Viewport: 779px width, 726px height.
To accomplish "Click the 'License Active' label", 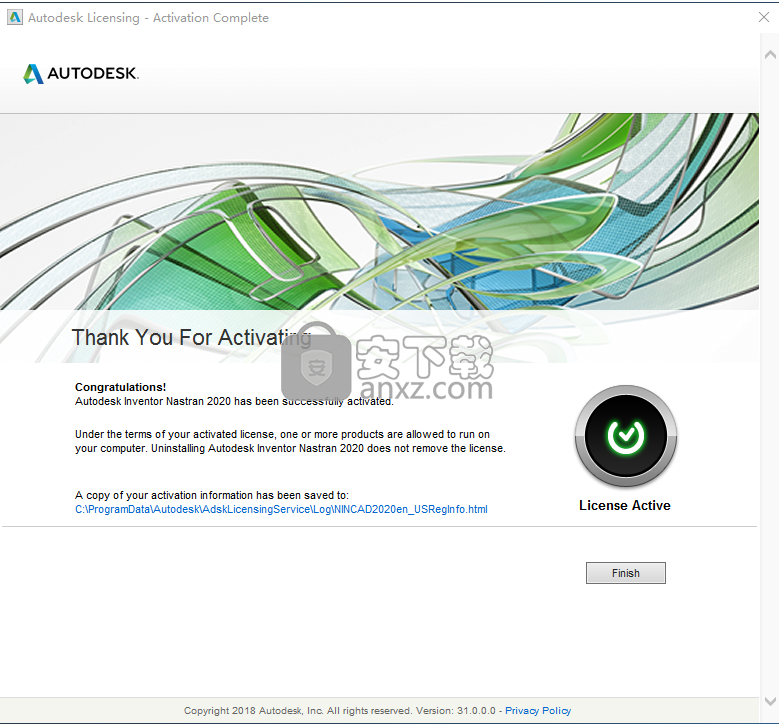I will tap(625, 505).
